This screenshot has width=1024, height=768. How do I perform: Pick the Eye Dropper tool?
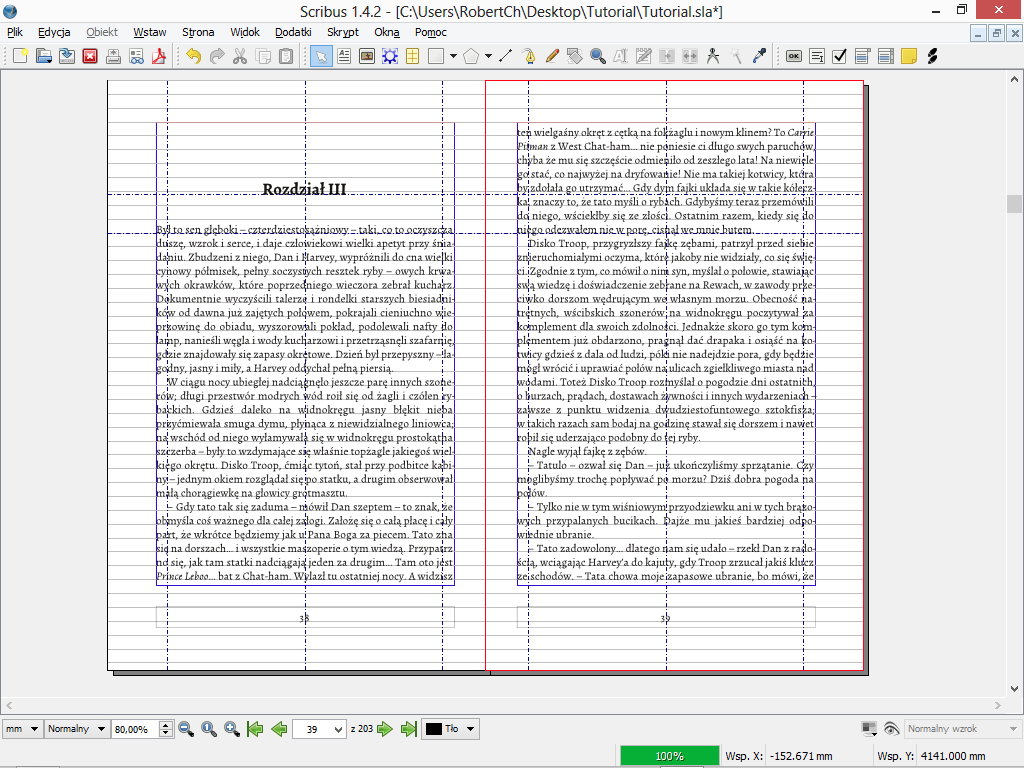click(758, 56)
